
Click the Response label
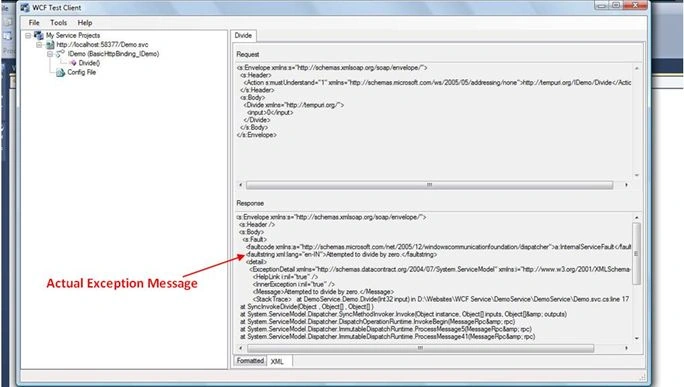(x=250, y=203)
